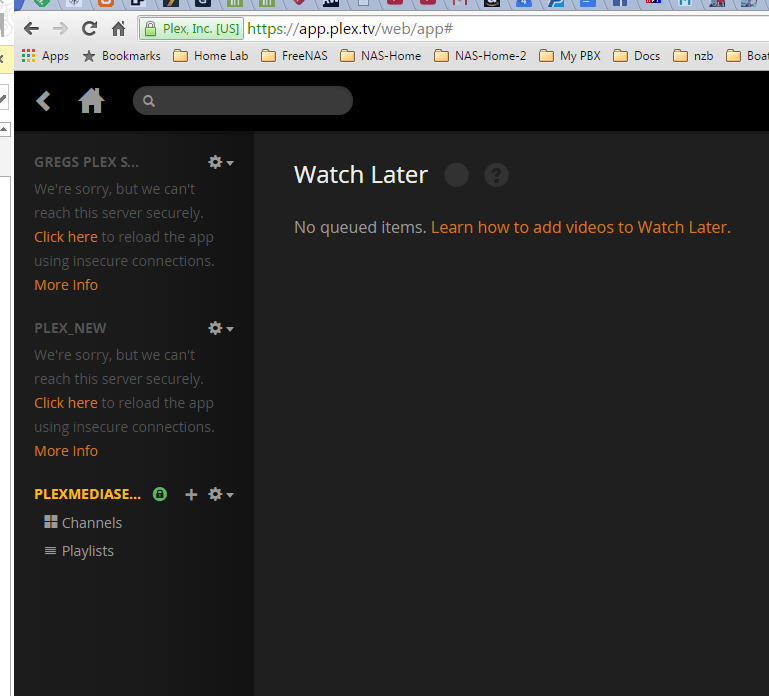The width and height of the screenshot is (769, 696).
Task: Open the FreeNAS bookmarks folder
Action: click(x=294, y=56)
